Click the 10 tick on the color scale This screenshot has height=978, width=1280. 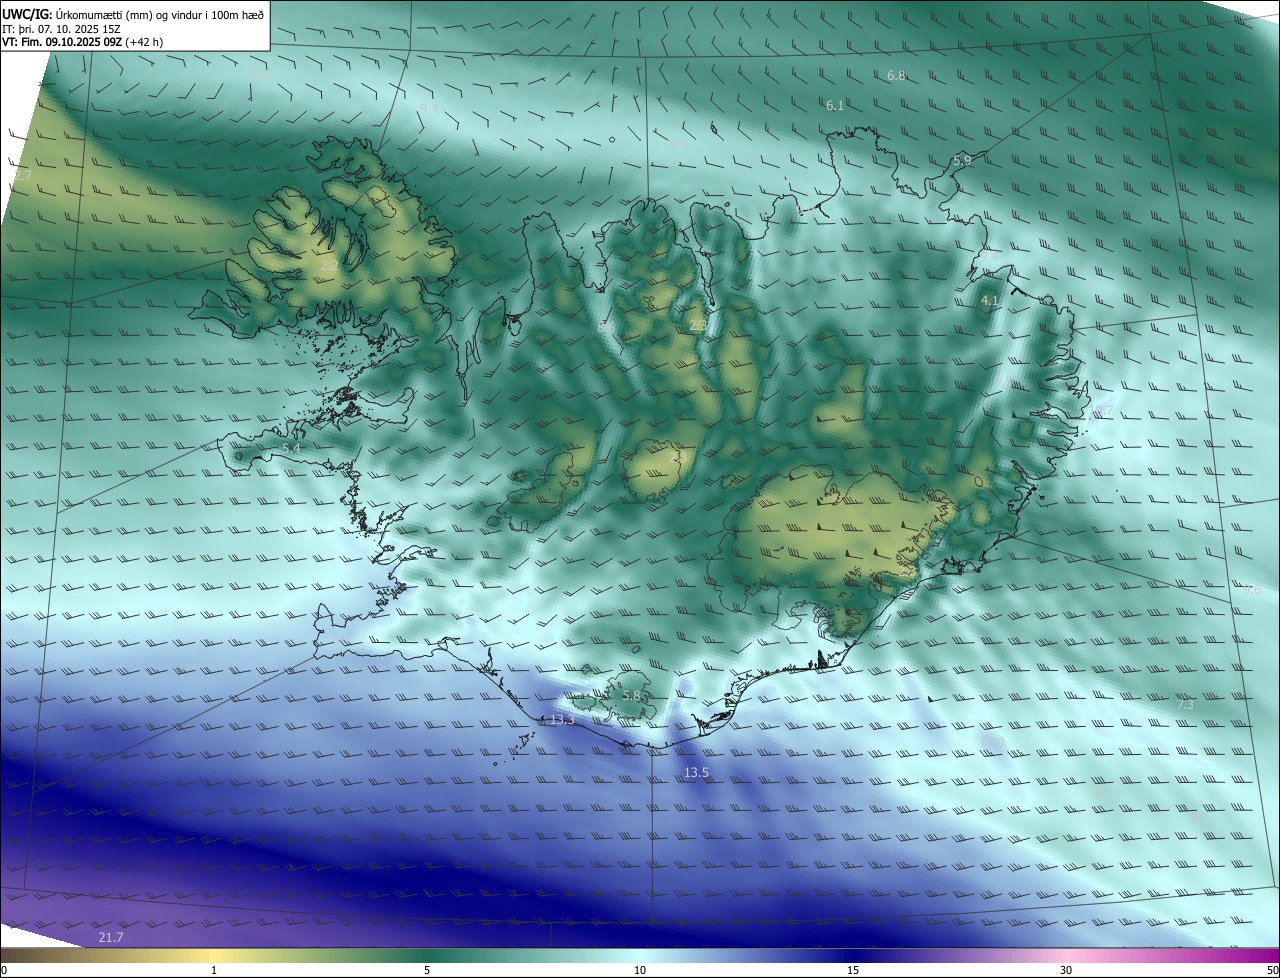640,970
